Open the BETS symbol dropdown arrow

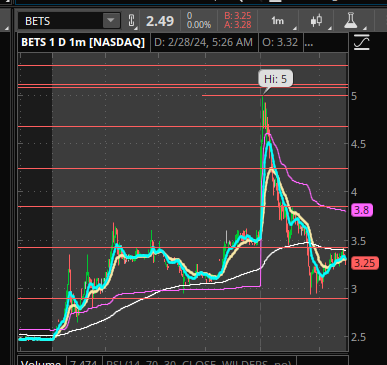click(x=111, y=21)
